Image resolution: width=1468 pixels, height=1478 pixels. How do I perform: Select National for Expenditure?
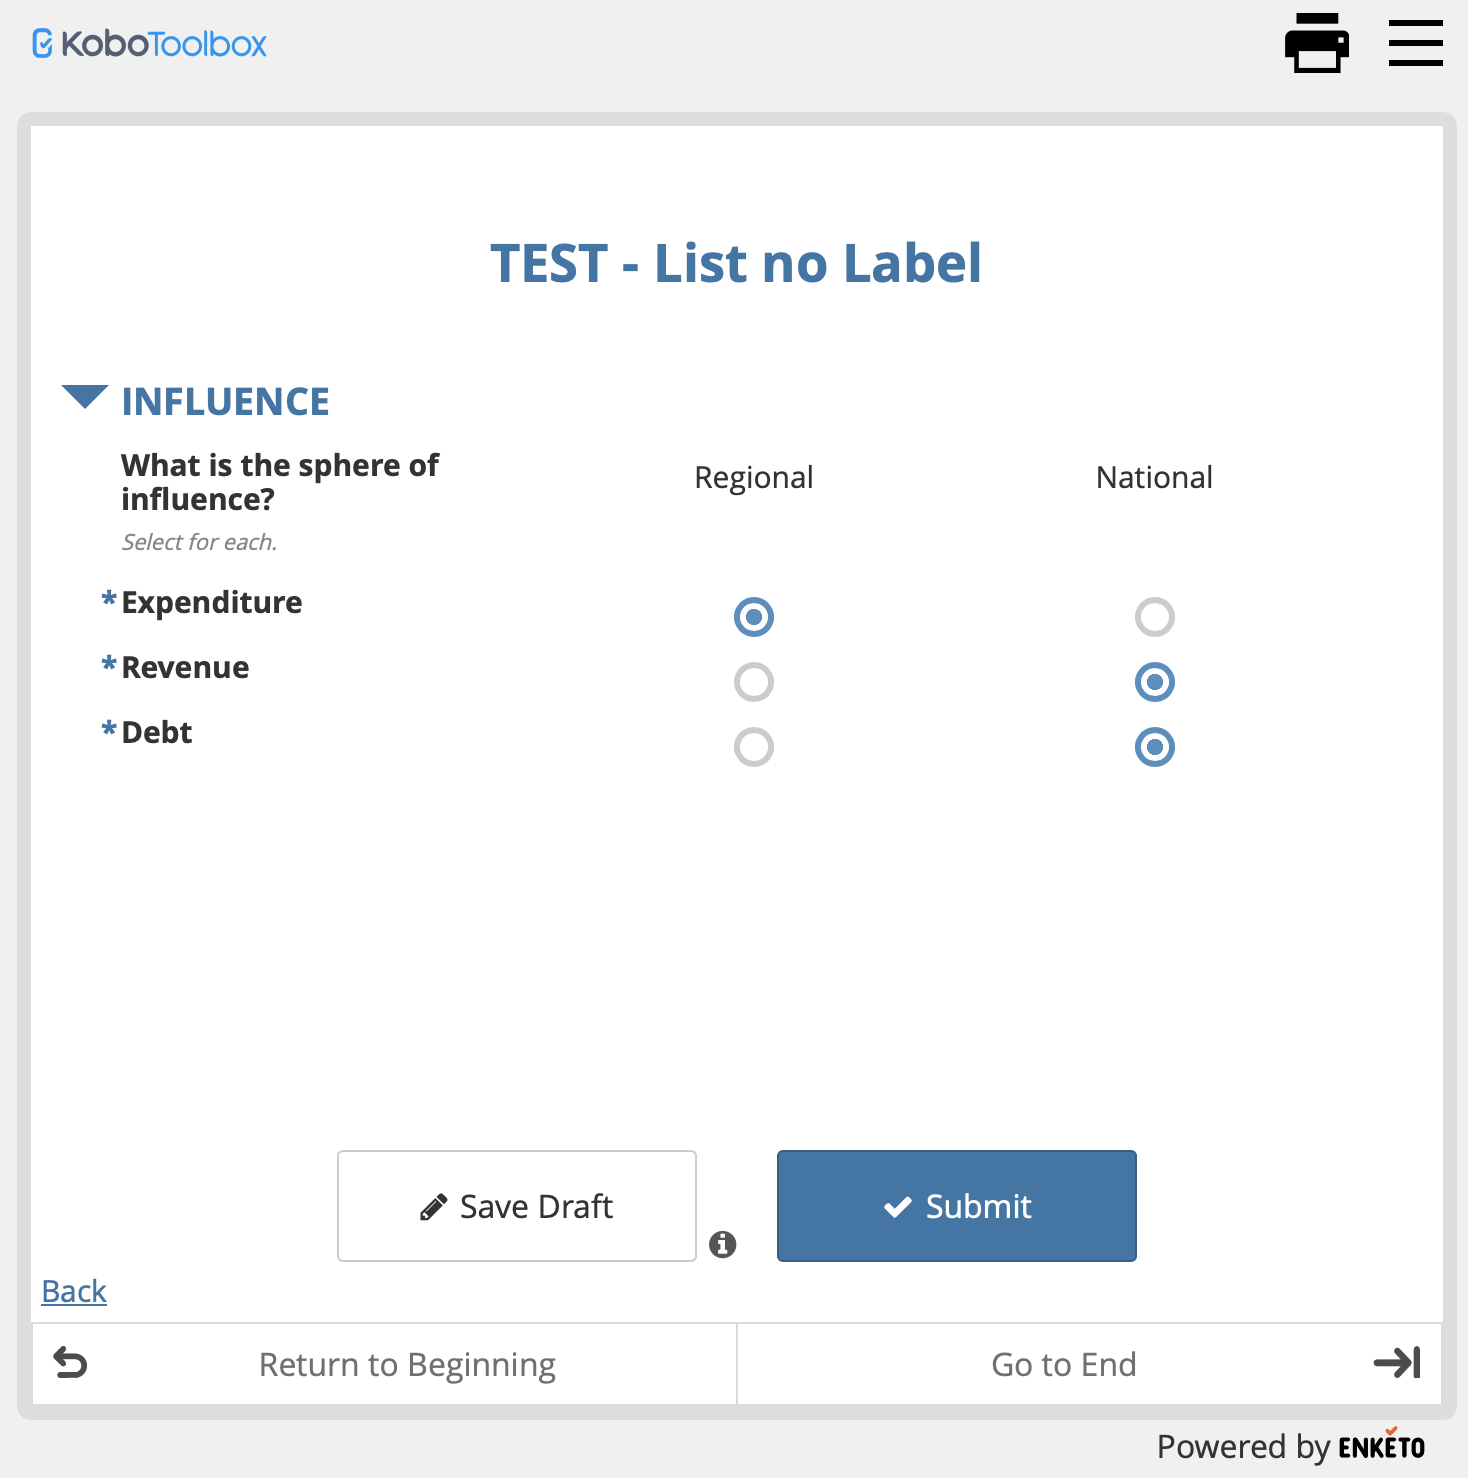point(1154,617)
